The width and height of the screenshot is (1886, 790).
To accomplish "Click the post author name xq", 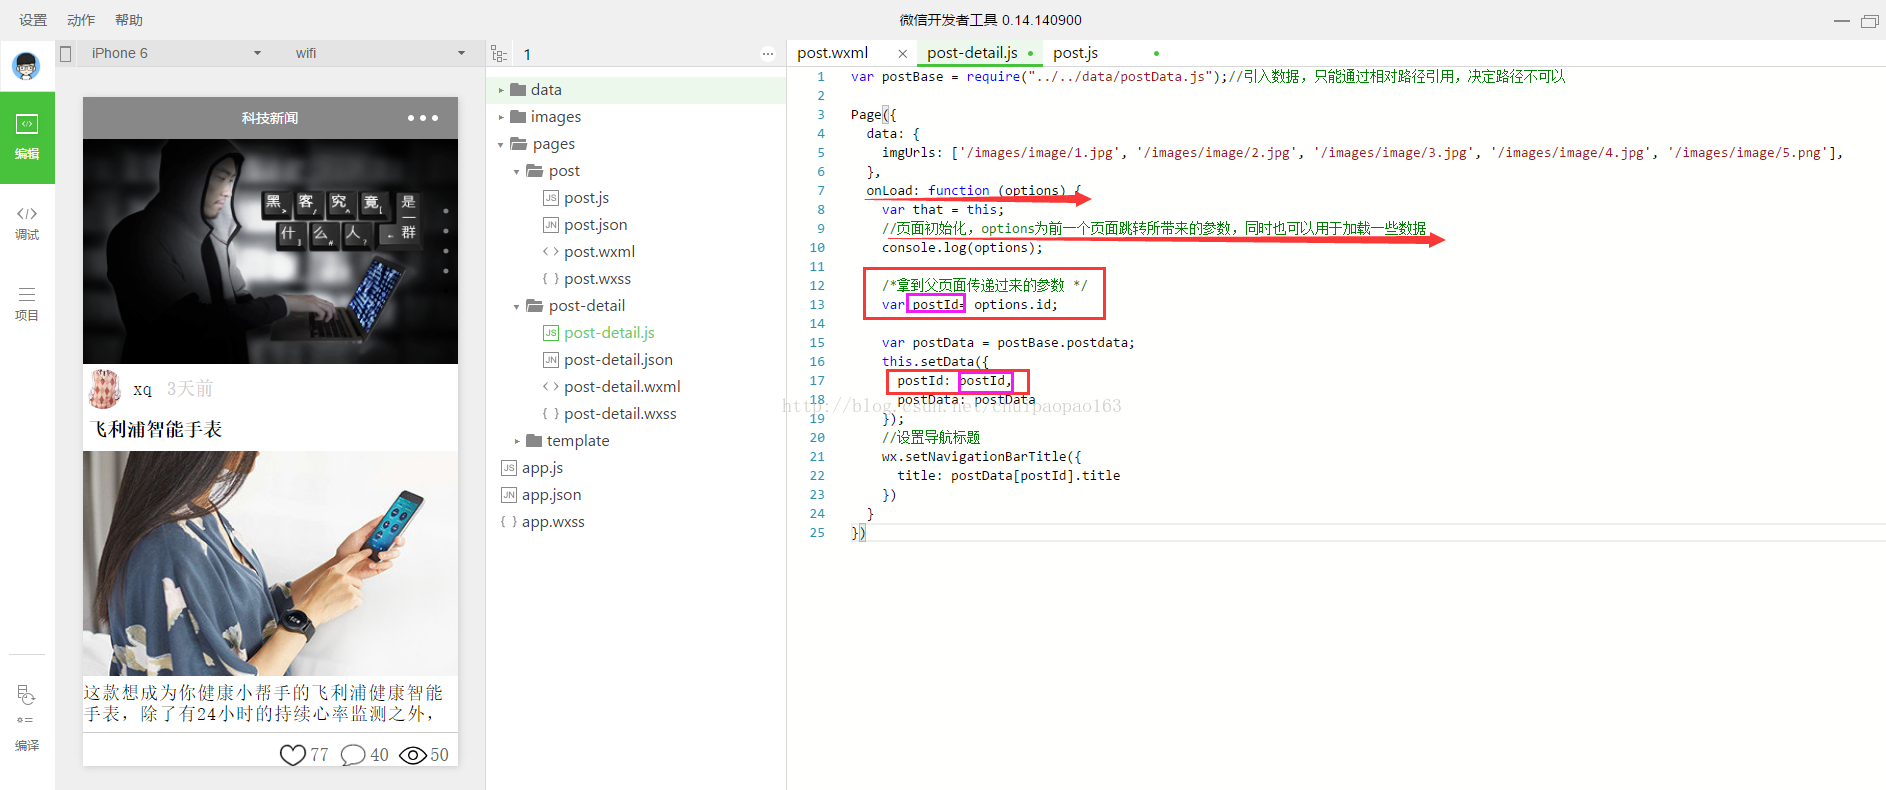I will [142, 390].
